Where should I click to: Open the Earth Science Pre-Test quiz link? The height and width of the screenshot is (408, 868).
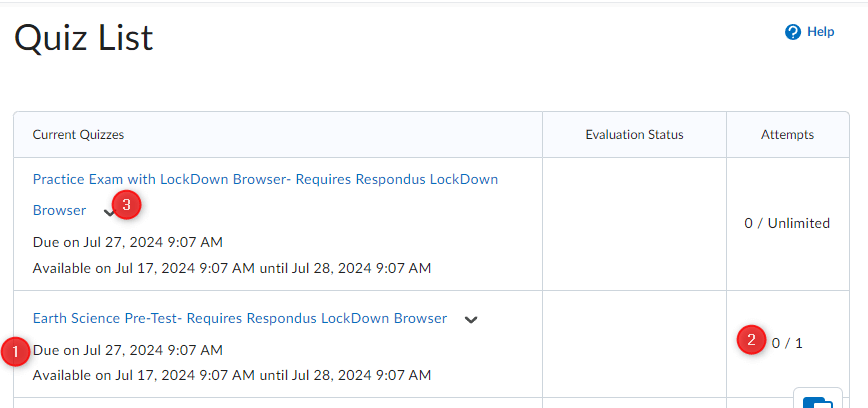pos(239,319)
